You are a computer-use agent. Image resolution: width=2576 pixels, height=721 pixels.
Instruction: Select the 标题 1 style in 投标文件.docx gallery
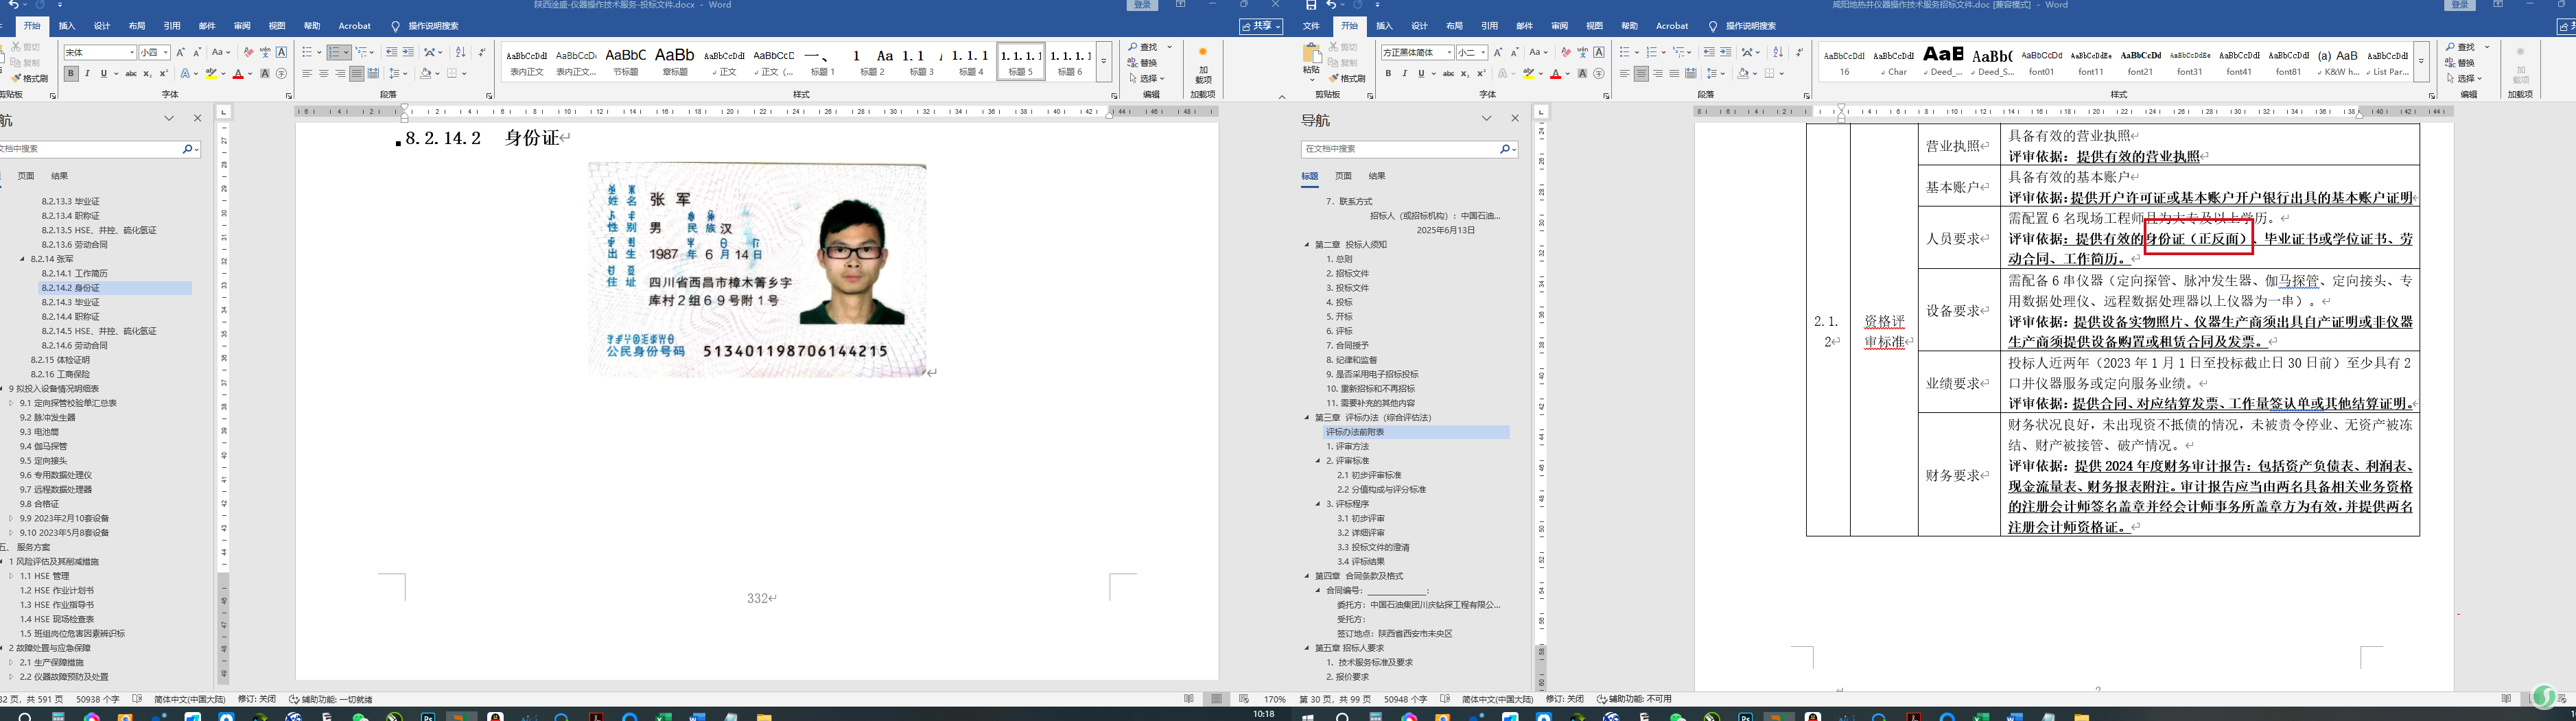(x=823, y=62)
